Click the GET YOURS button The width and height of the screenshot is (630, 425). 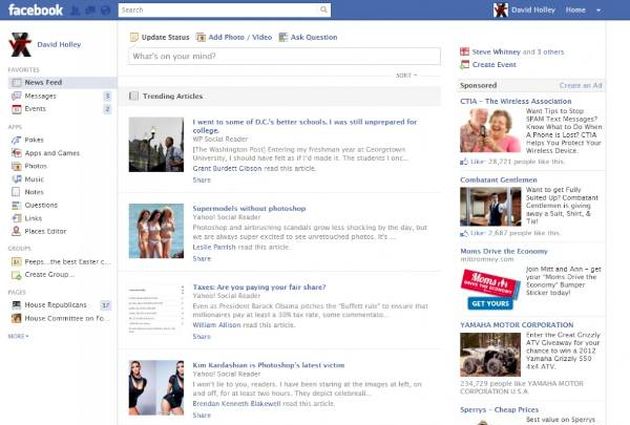(490, 304)
